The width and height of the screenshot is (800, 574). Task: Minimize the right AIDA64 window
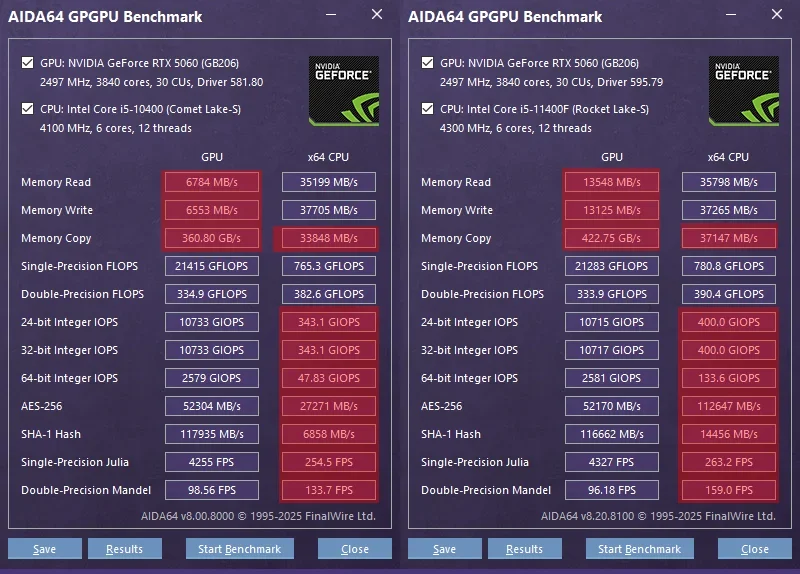click(x=731, y=15)
